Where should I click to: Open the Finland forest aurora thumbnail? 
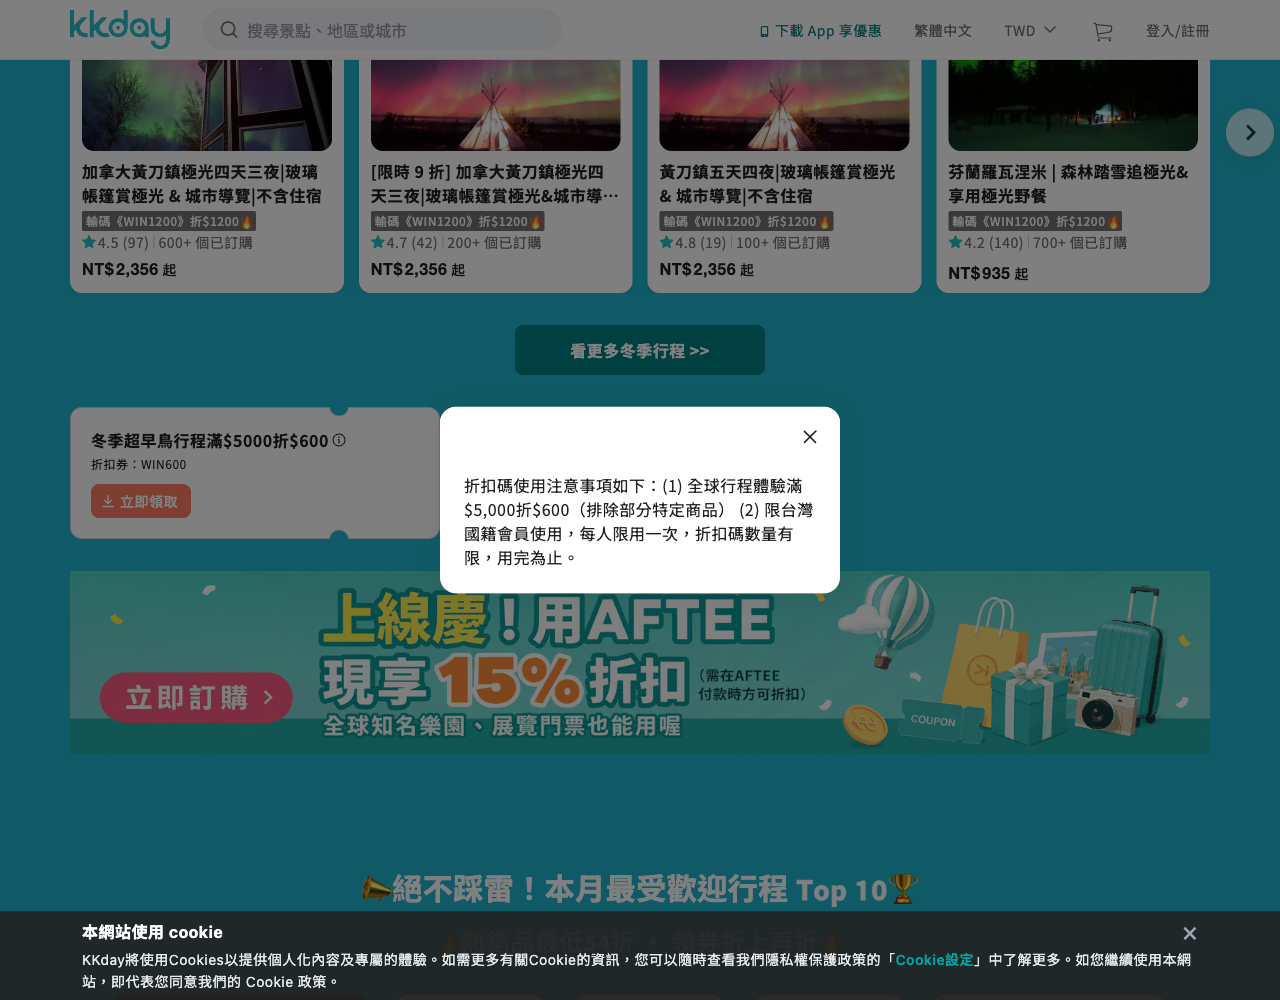(1073, 105)
